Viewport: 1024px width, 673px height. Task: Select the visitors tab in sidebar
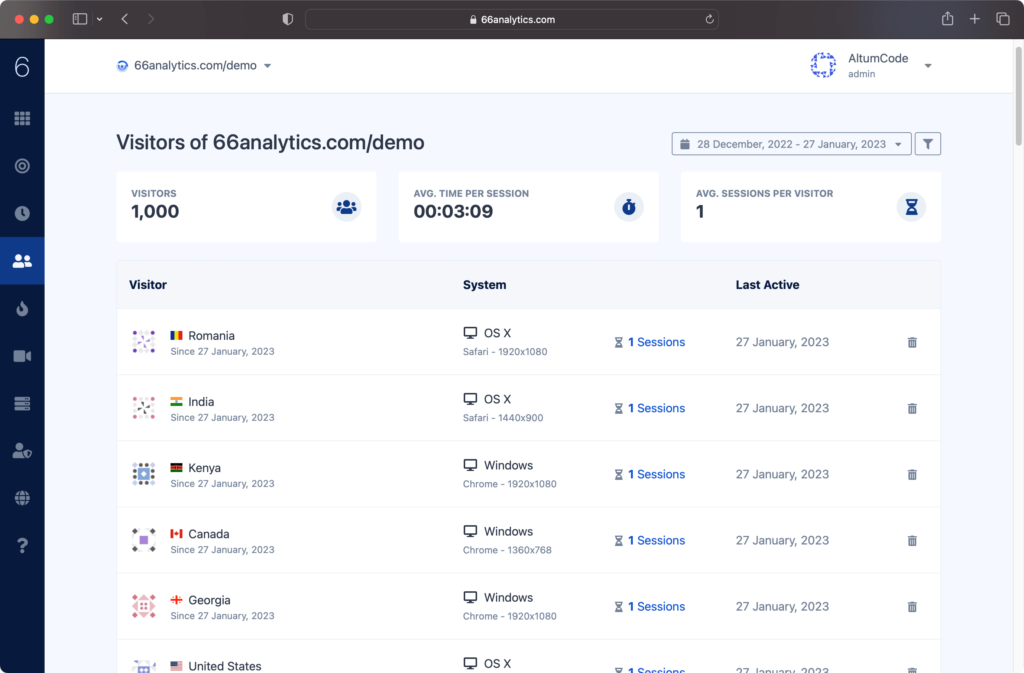coord(22,261)
